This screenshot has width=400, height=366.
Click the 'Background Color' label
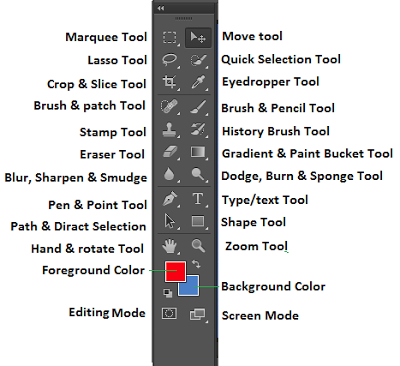[x=273, y=287]
